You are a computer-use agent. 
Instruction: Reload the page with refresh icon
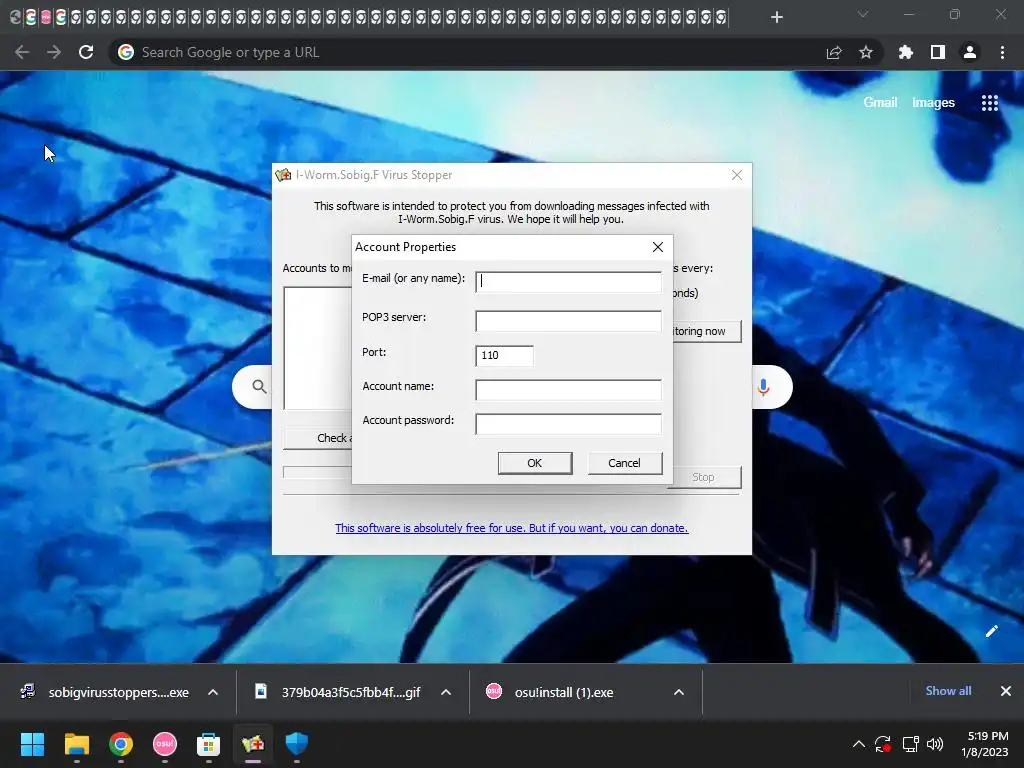pyautogui.click(x=86, y=52)
